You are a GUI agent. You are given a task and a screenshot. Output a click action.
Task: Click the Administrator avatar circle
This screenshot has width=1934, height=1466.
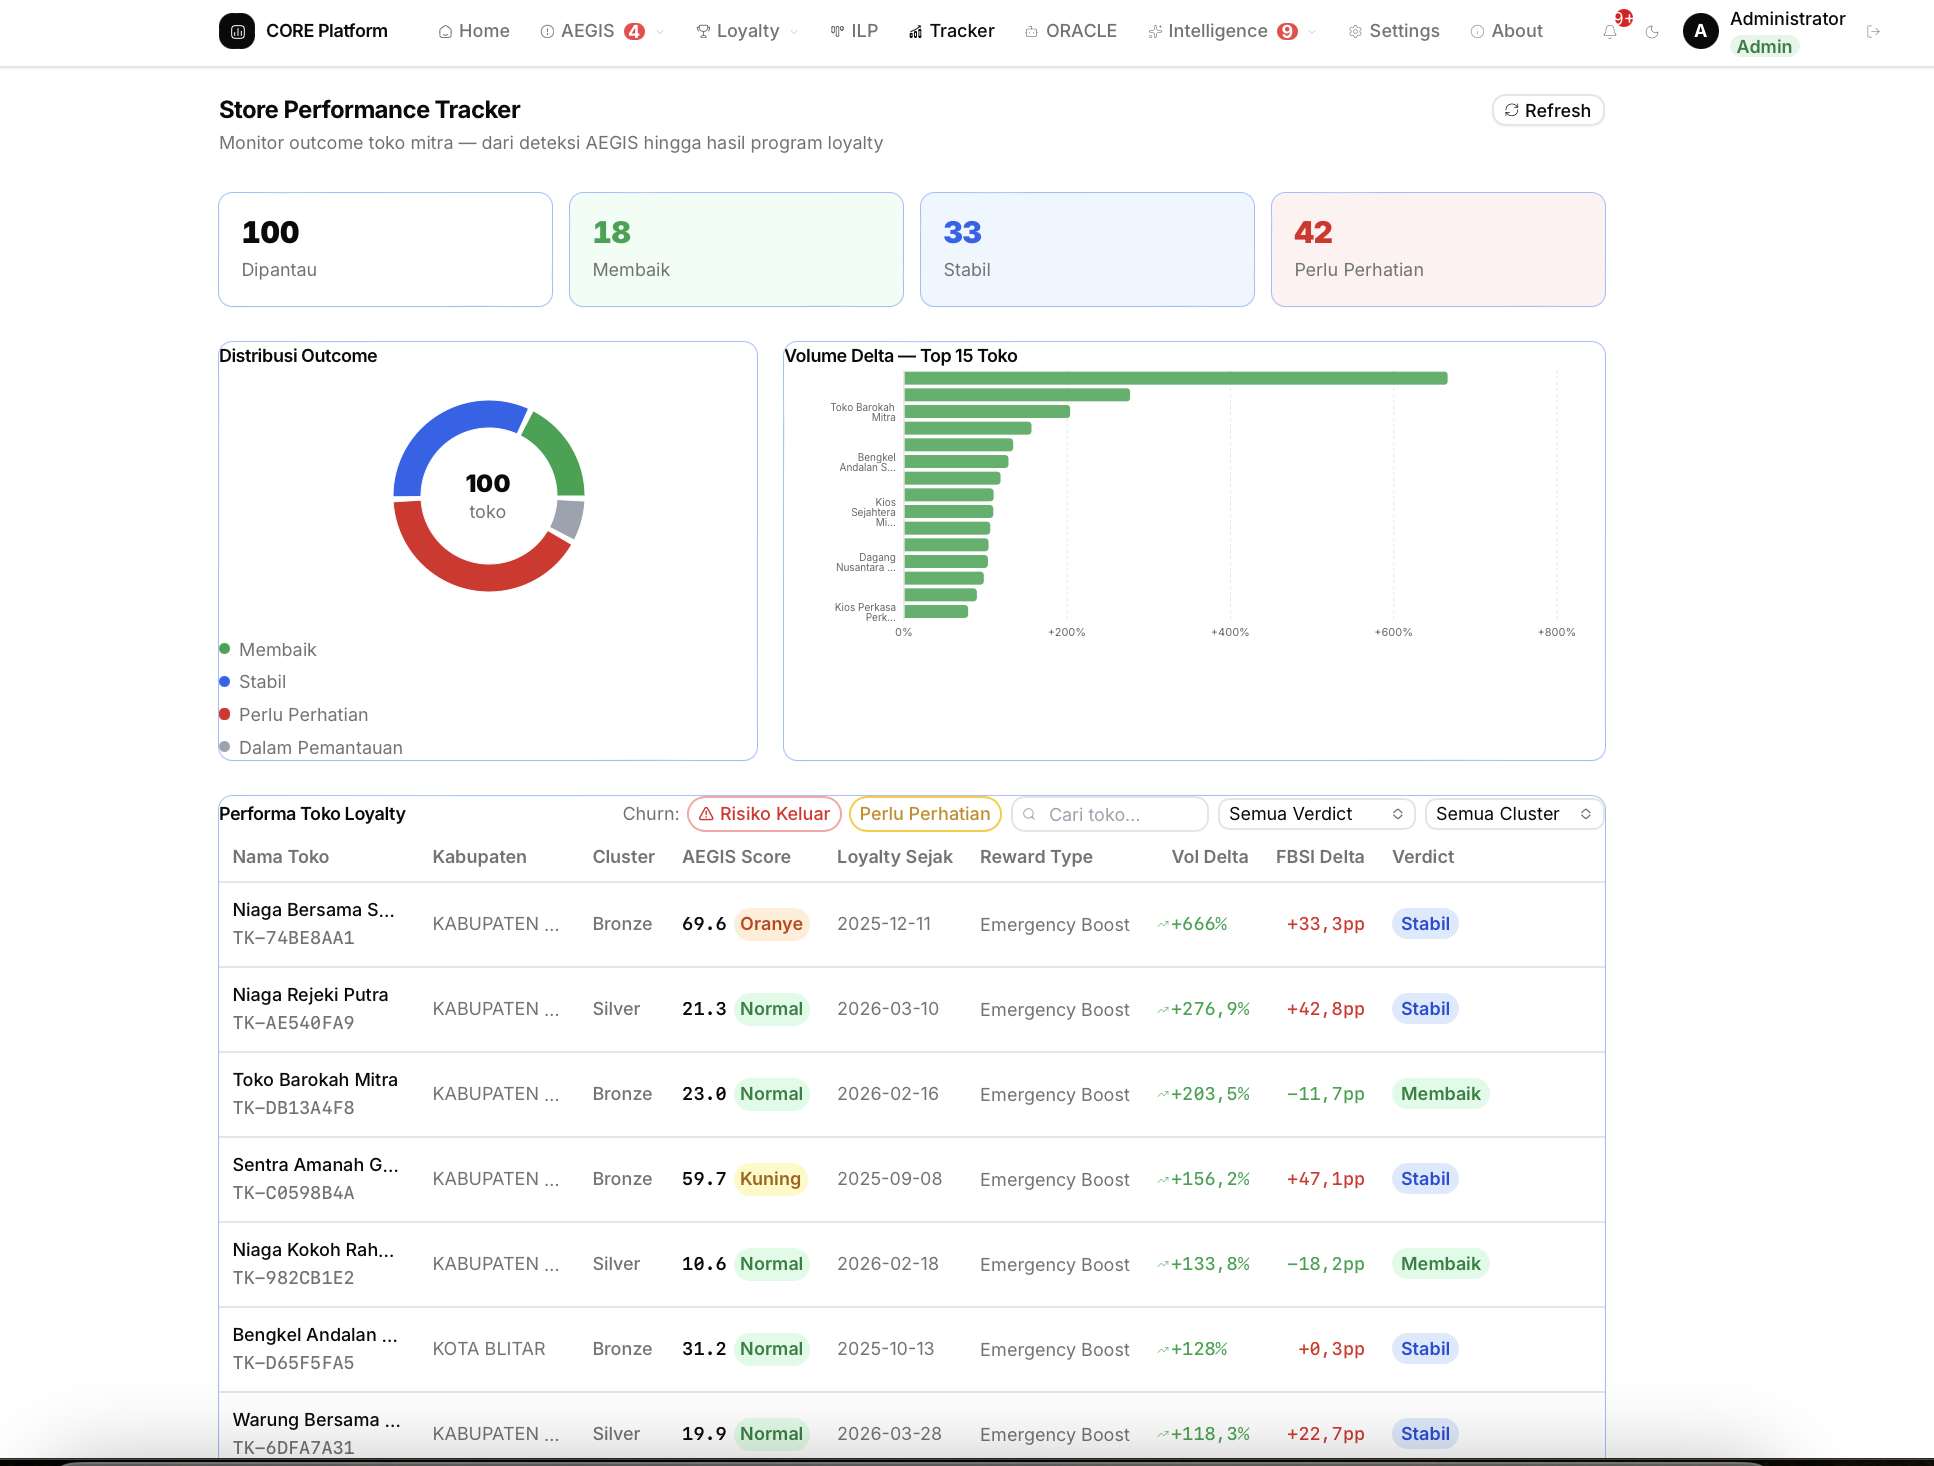(1701, 31)
